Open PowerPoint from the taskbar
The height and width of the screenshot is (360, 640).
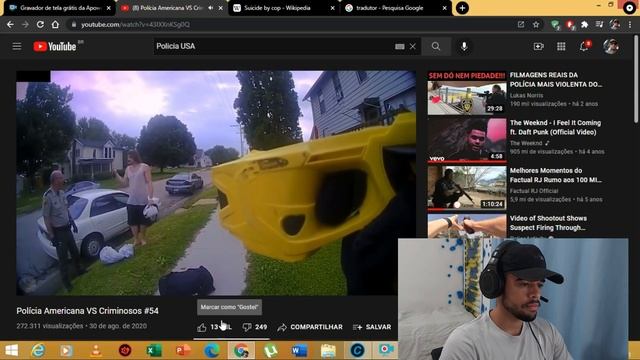coord(183,351)
